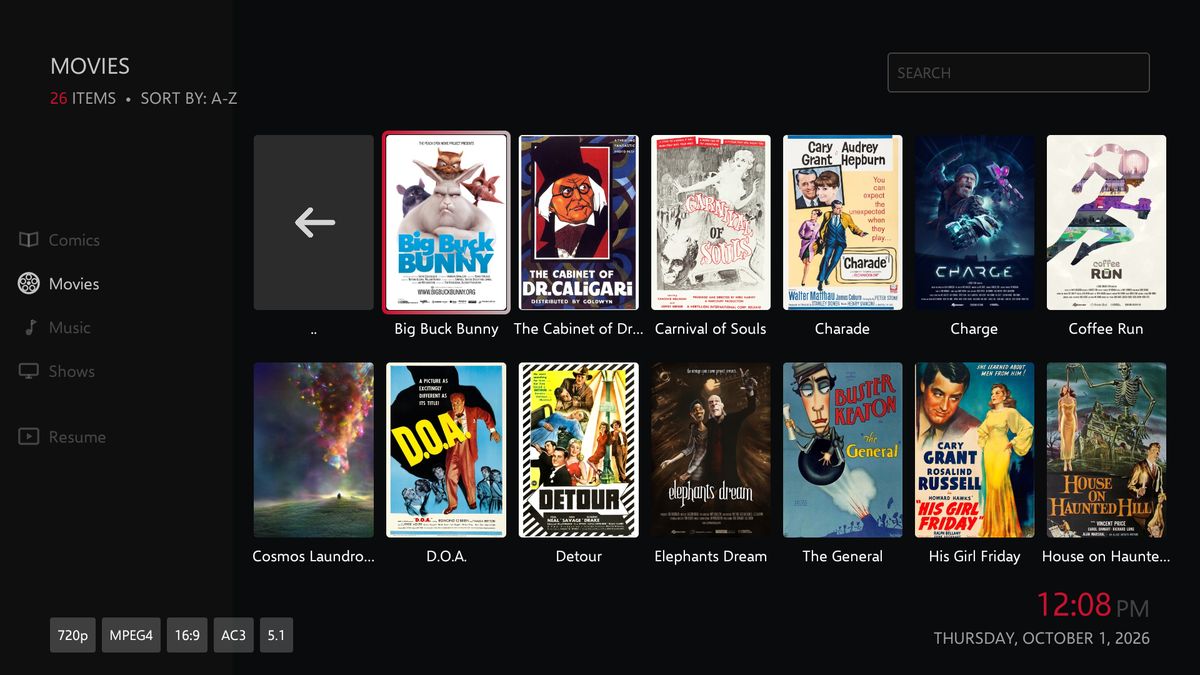The height and width of the screenshot is (675, 1200).
Task: Click the "Detour" title text
Action: [x=579, y=556]
